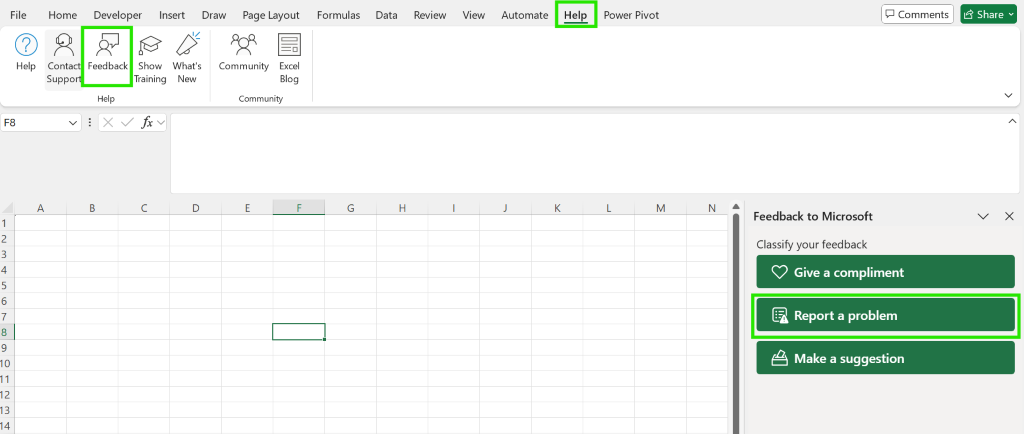Click the Enter formula checkmark icon
The image size is (1024, 434).
tap(127, 122)
